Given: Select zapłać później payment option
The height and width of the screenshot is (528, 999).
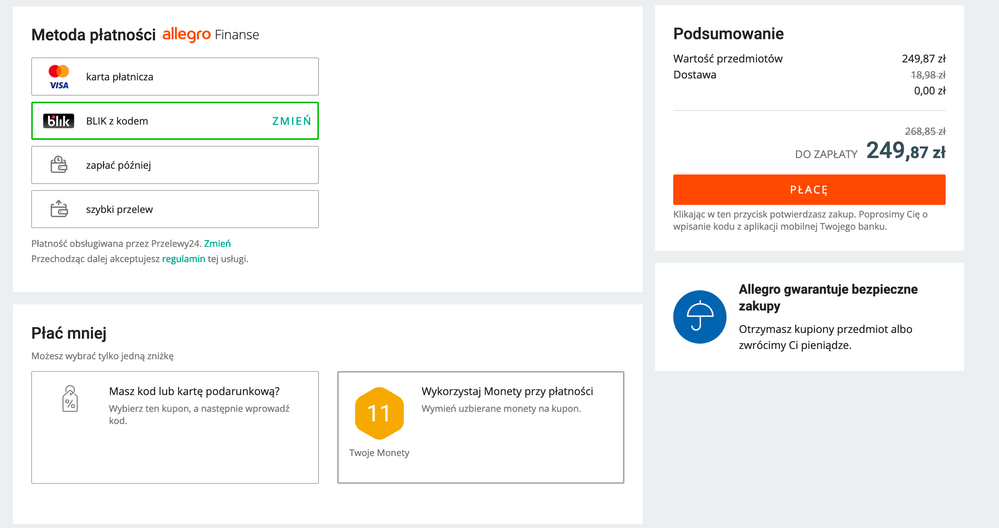Looking at the screenshot, I should (x=175, y=165).
